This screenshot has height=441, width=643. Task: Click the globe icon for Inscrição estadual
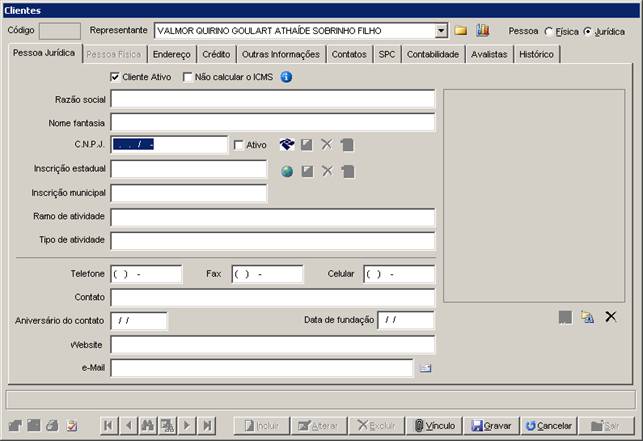pos(287,171)
